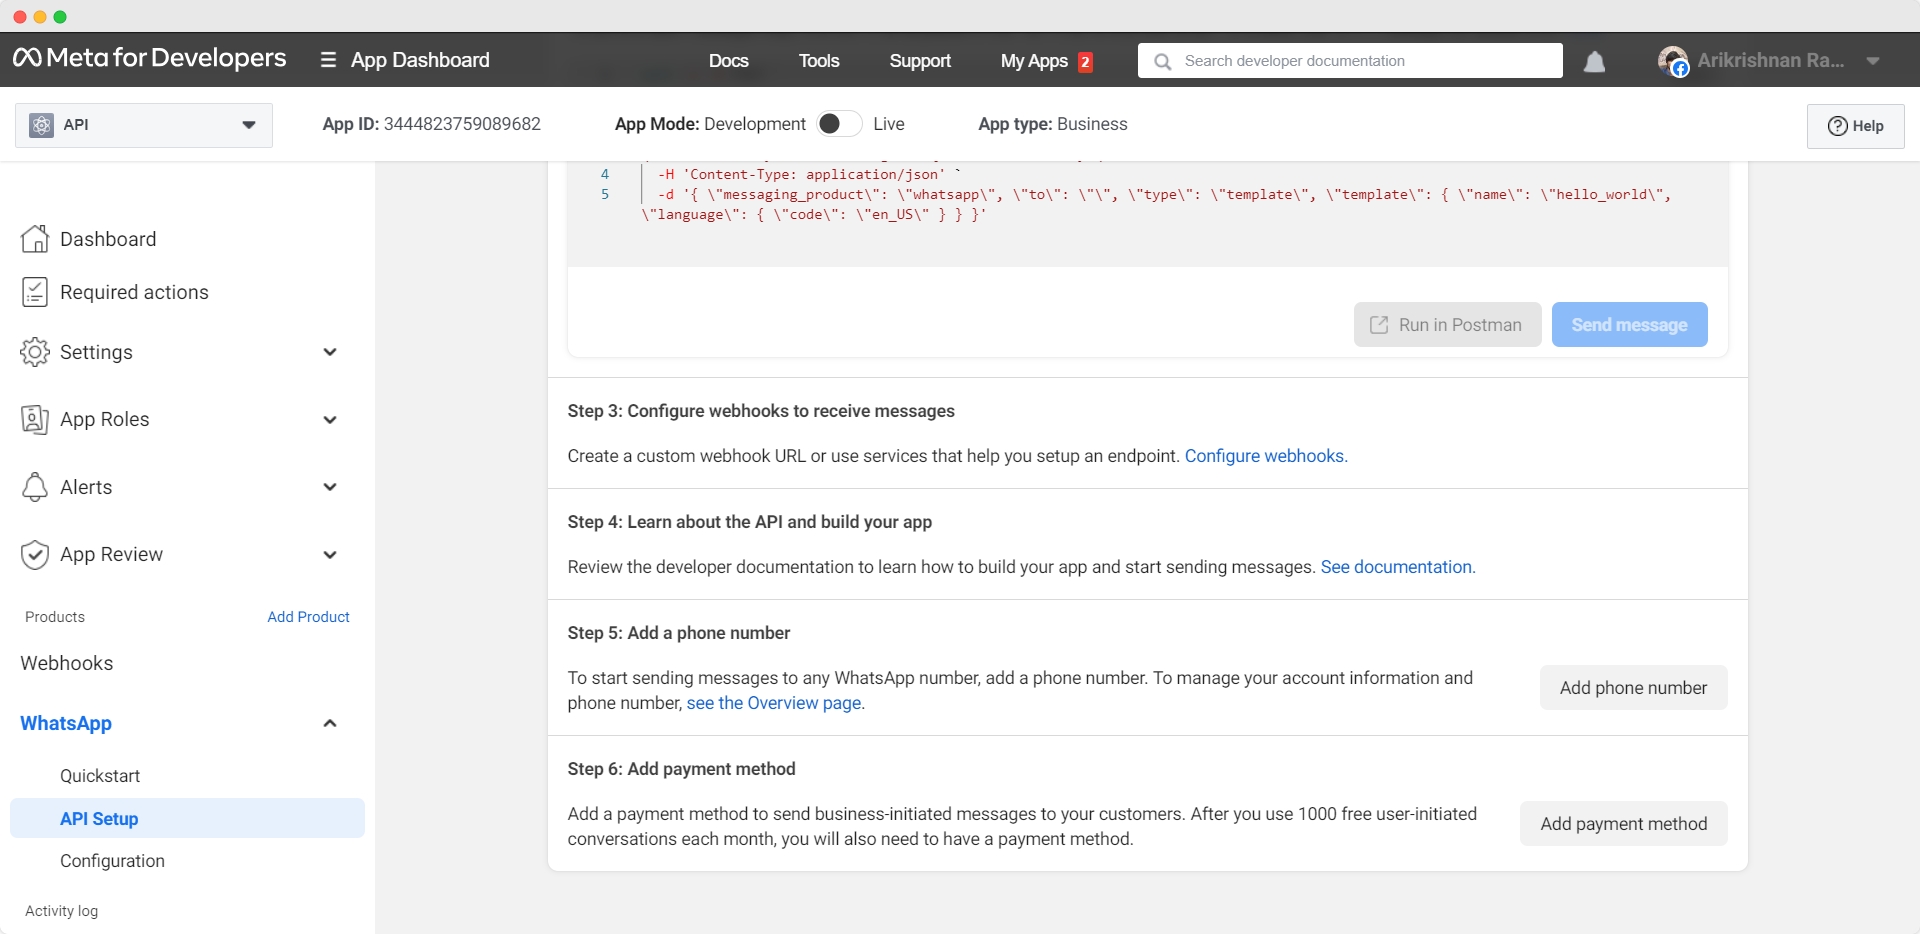The image size is (1920, 934).
Task: Expand the App Review section chevron
Action: (x=330, y=555)
